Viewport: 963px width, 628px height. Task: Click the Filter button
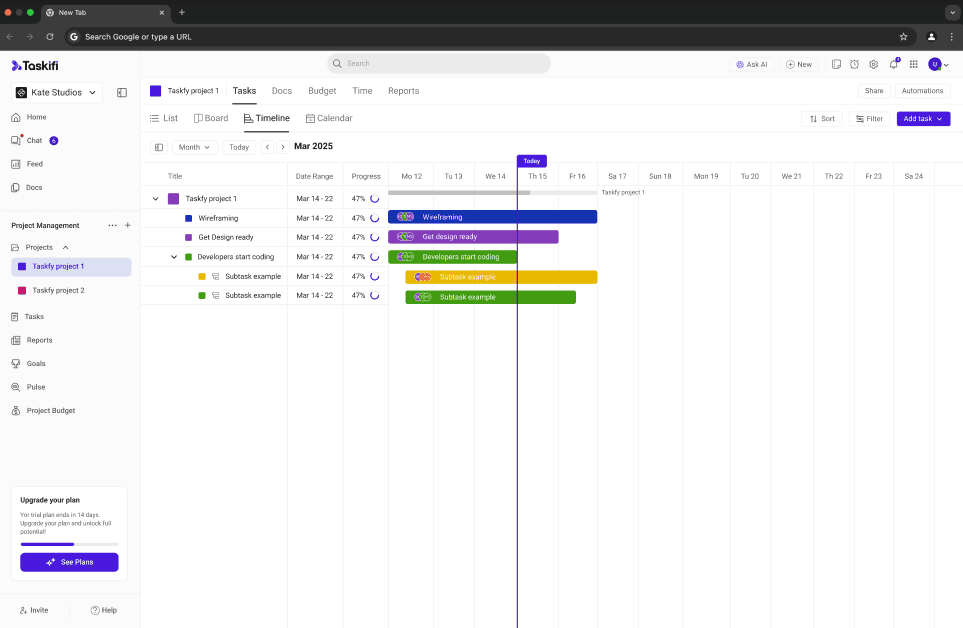869,118
